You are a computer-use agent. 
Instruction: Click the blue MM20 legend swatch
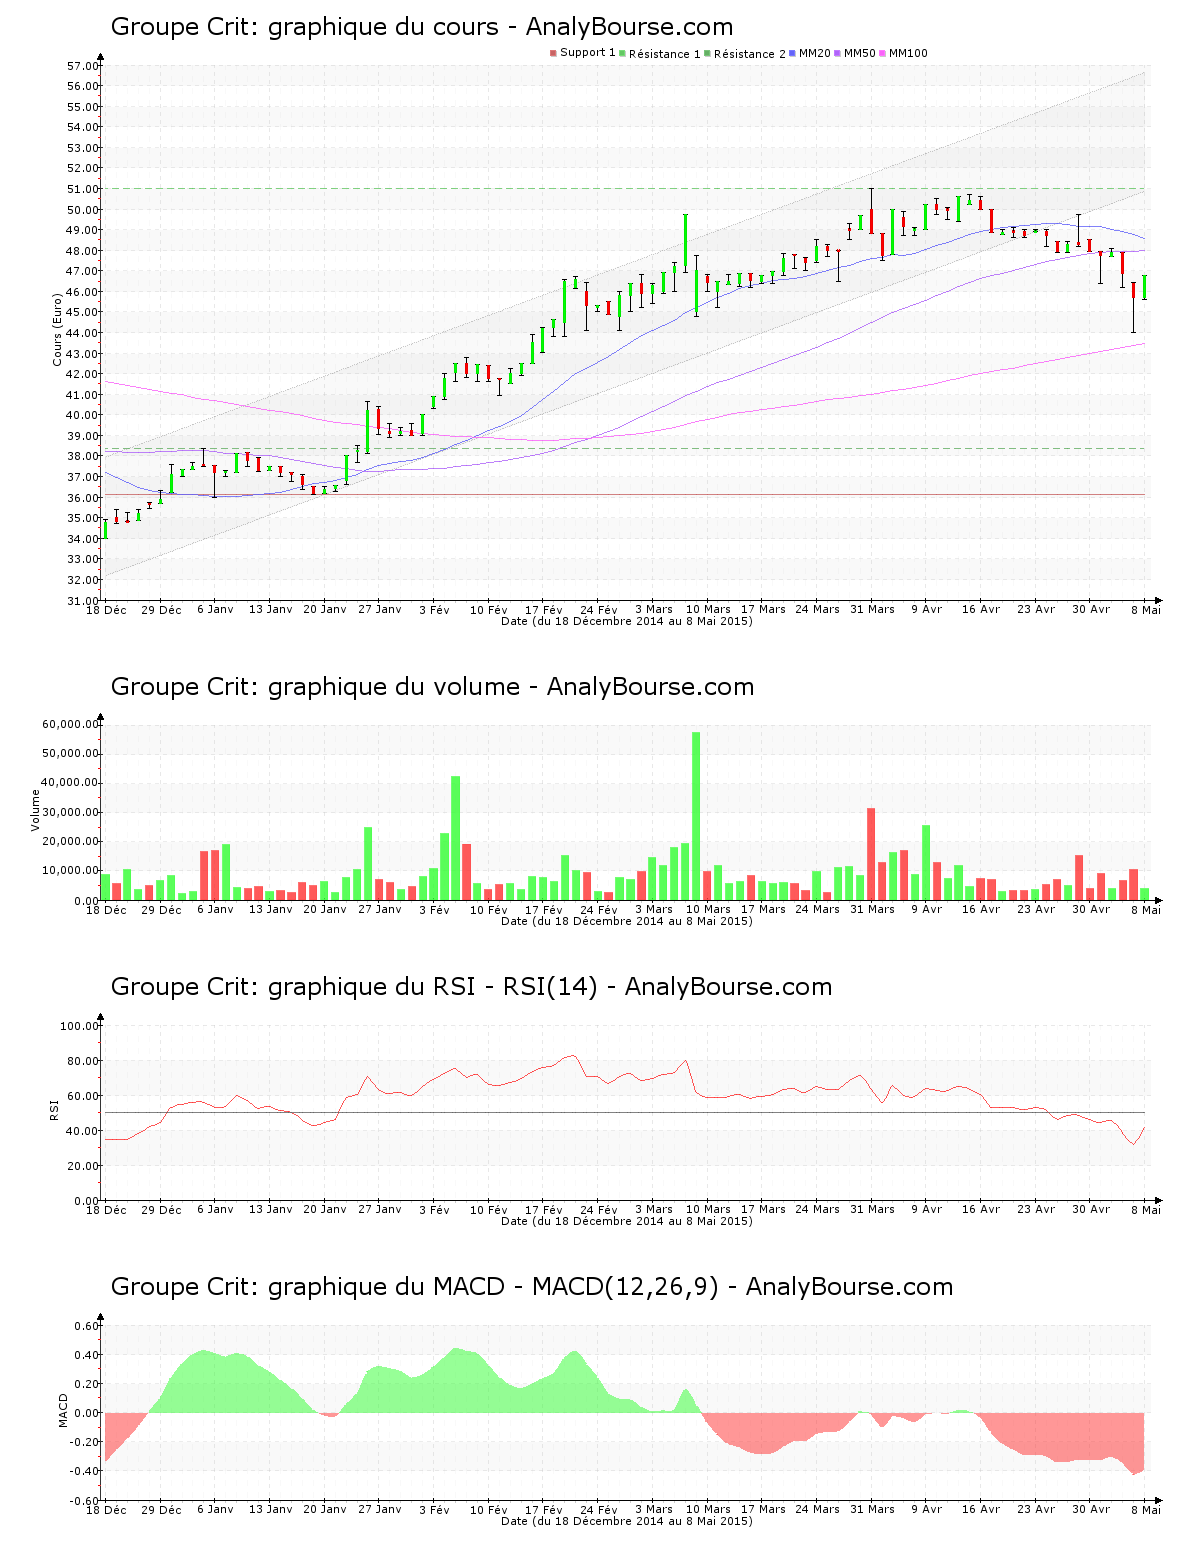click(x=792, y=53)
